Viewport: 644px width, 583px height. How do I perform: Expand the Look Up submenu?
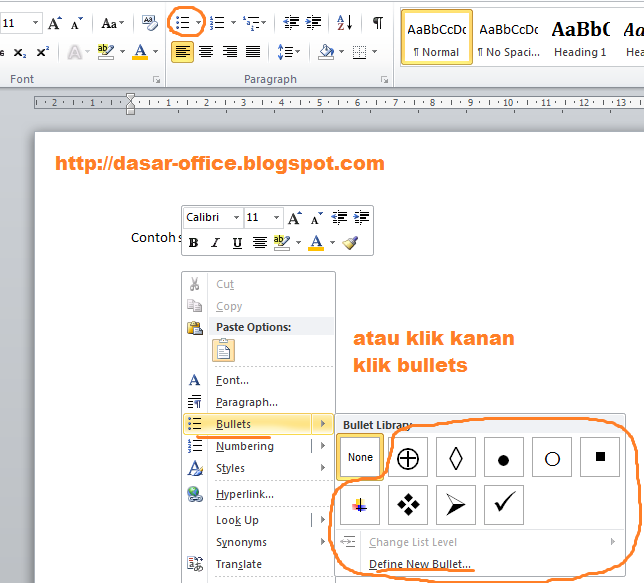coord(323,520)
